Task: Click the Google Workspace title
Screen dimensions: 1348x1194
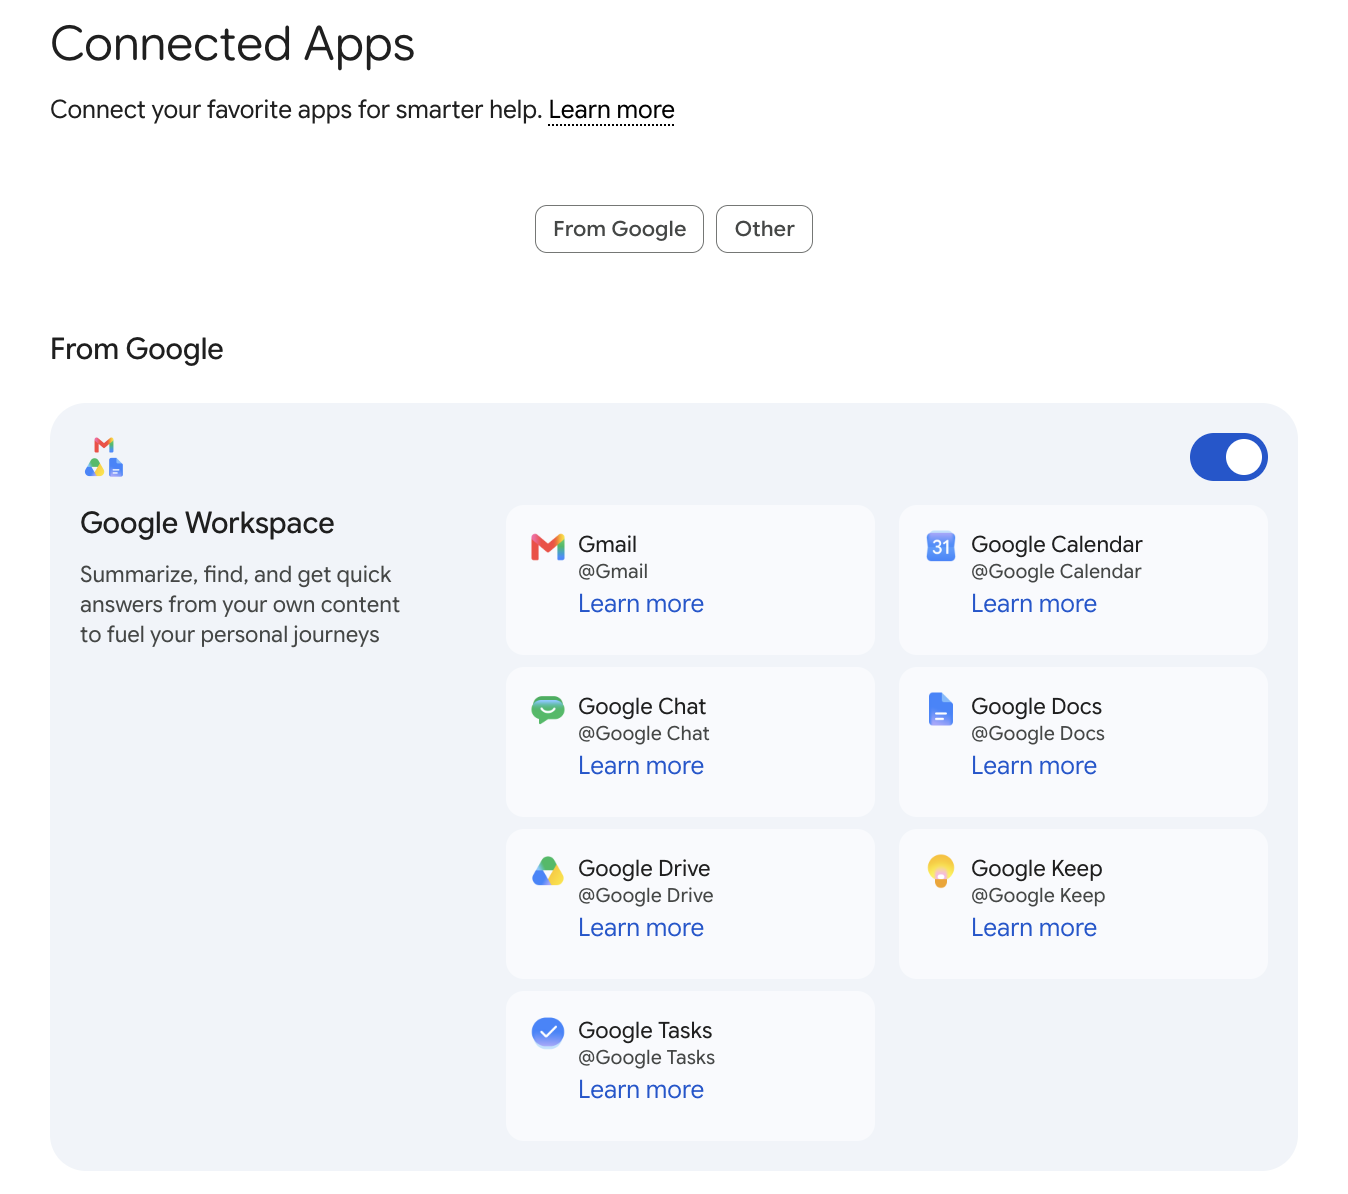Action: (x=207, y=523)
